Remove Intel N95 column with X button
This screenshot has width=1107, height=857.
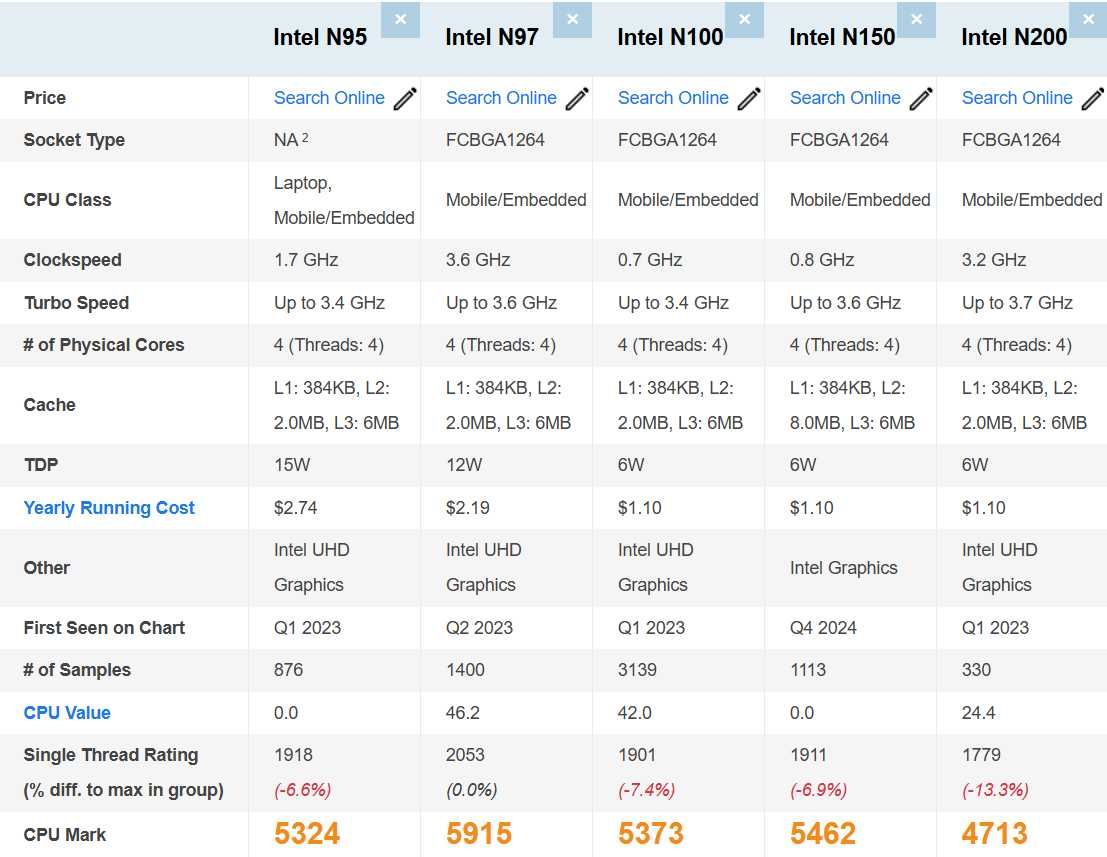coord(400,19)
